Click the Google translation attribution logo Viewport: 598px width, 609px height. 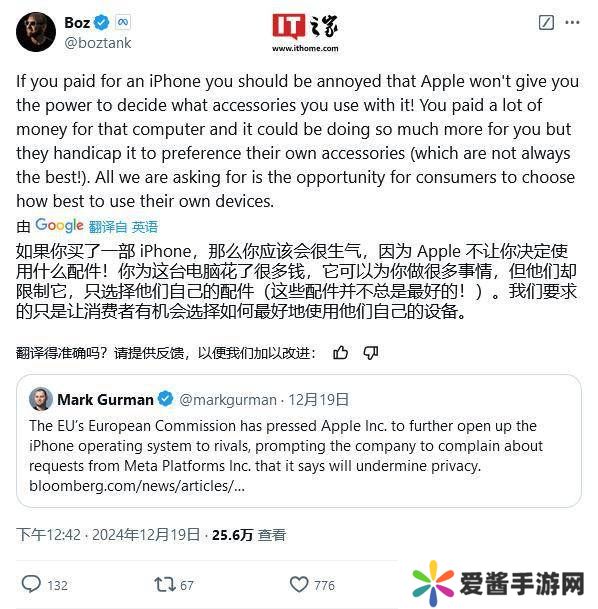pyautogui.click(x=59, y=225)
